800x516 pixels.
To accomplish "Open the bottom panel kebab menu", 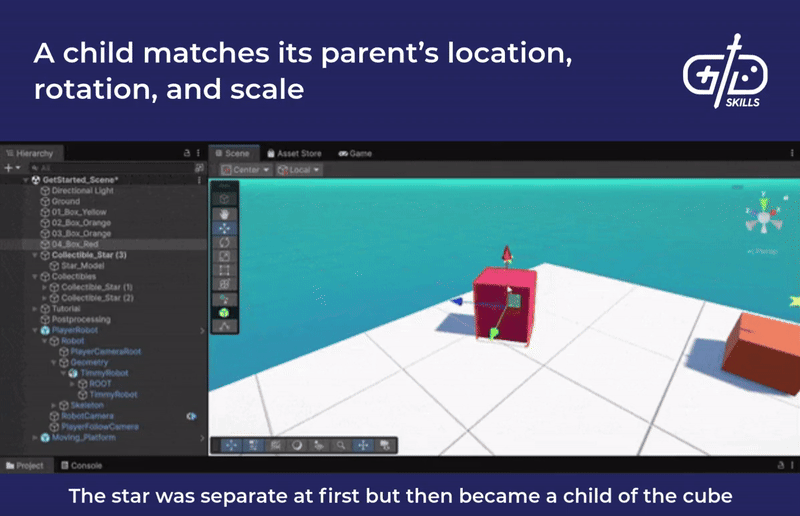I will point(792,465).
